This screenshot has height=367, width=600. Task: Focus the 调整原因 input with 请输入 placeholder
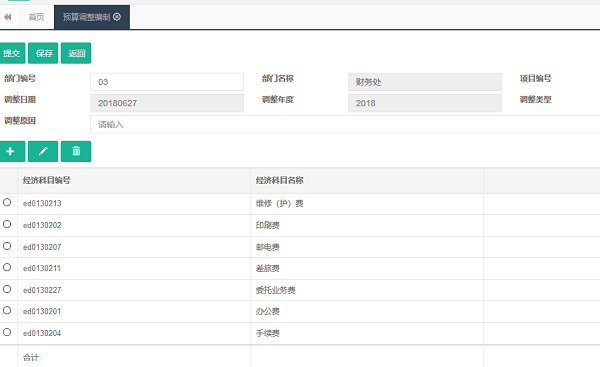[x=345, y=124]
